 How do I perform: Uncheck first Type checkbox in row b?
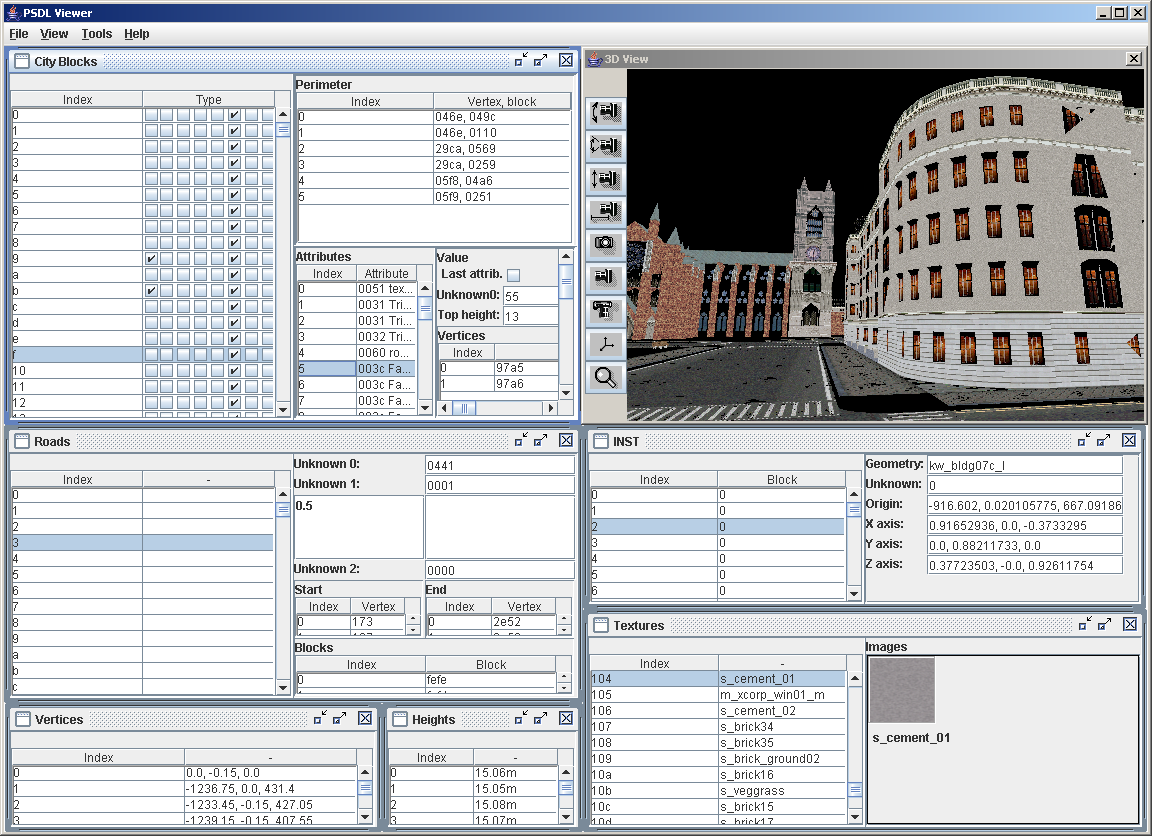[x=151, y=291]
